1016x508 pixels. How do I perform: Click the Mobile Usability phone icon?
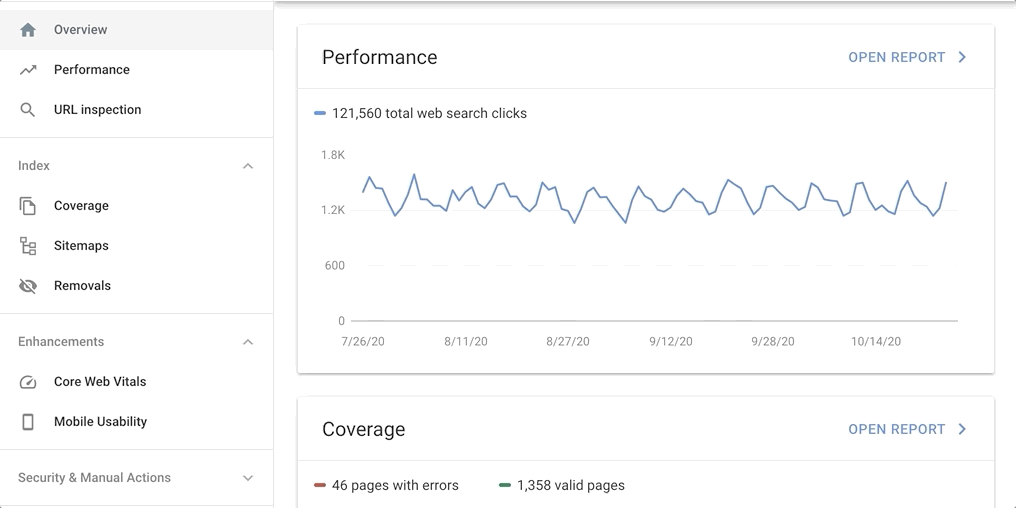click(28, 422)
